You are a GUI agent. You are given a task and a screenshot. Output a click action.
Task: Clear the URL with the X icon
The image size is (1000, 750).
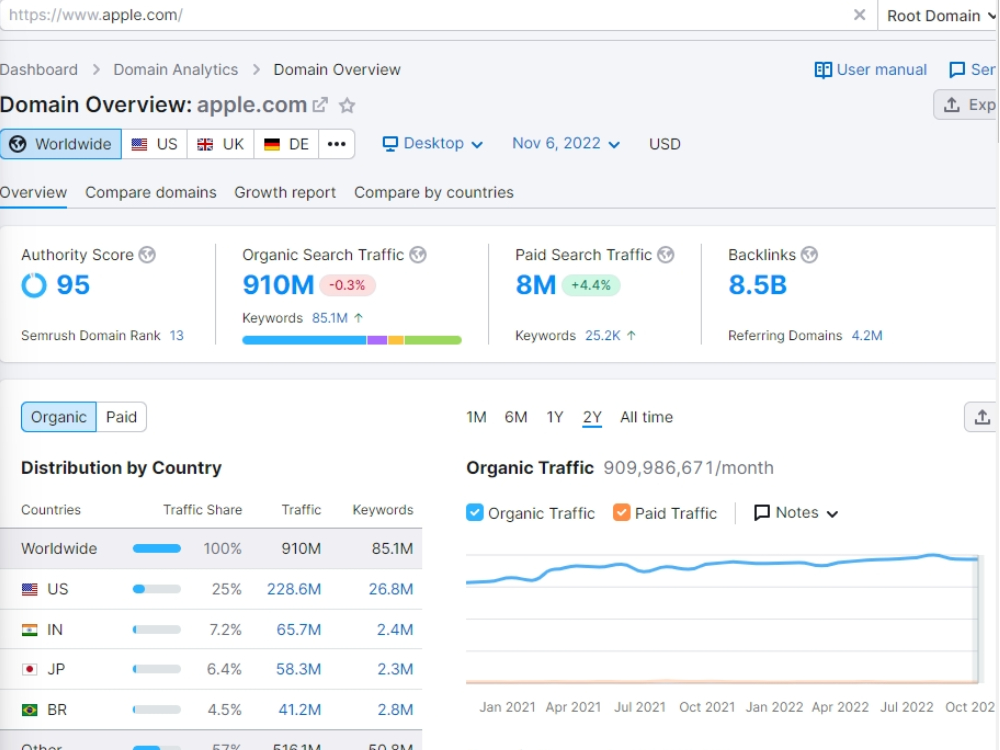(x=859, y=15)
